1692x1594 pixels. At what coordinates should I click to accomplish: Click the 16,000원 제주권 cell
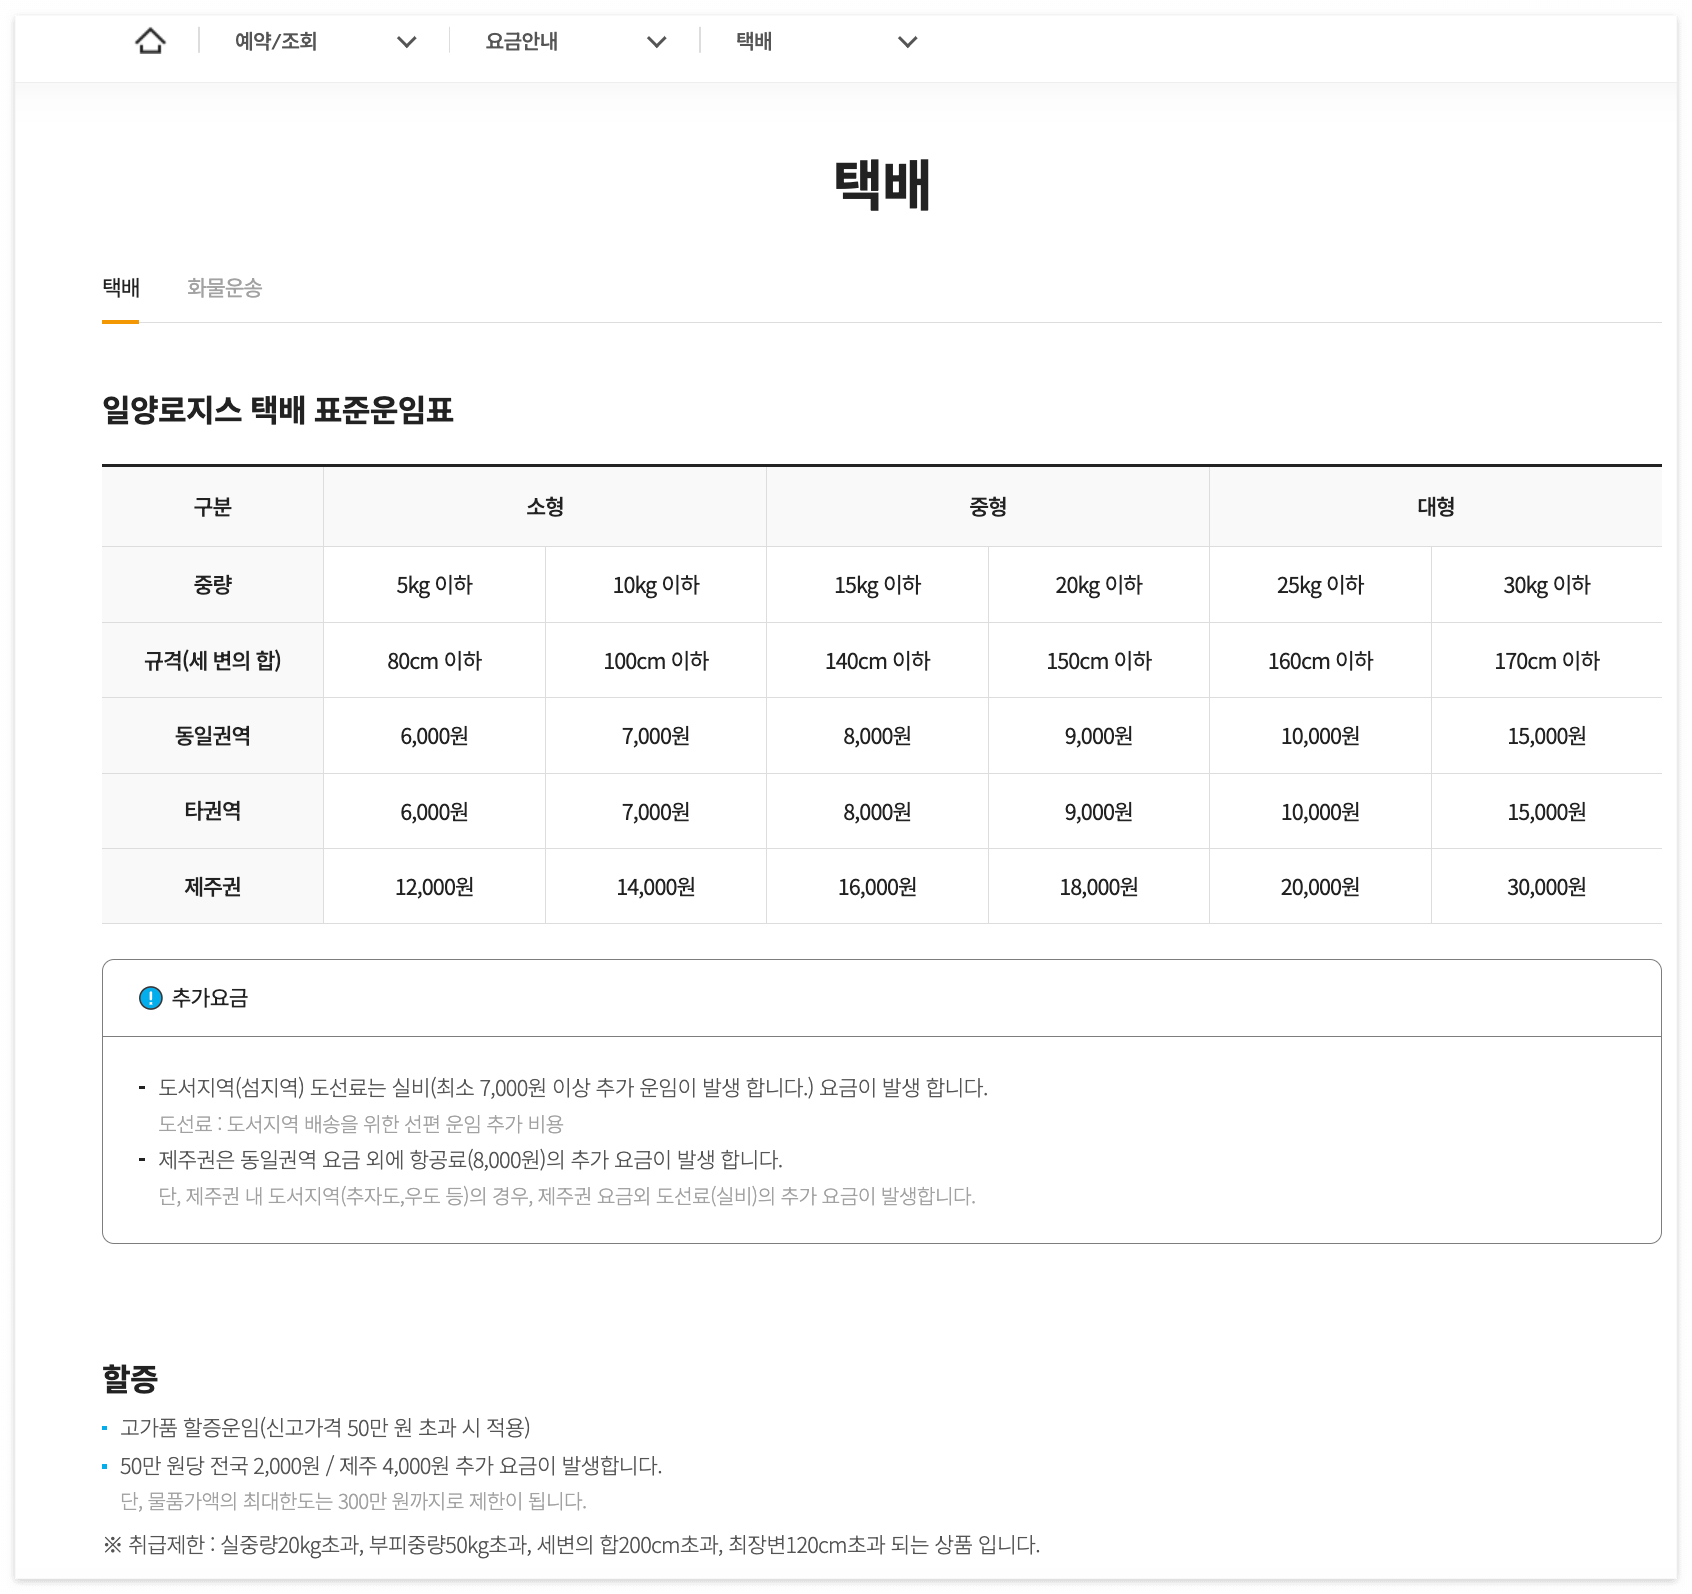878,887
